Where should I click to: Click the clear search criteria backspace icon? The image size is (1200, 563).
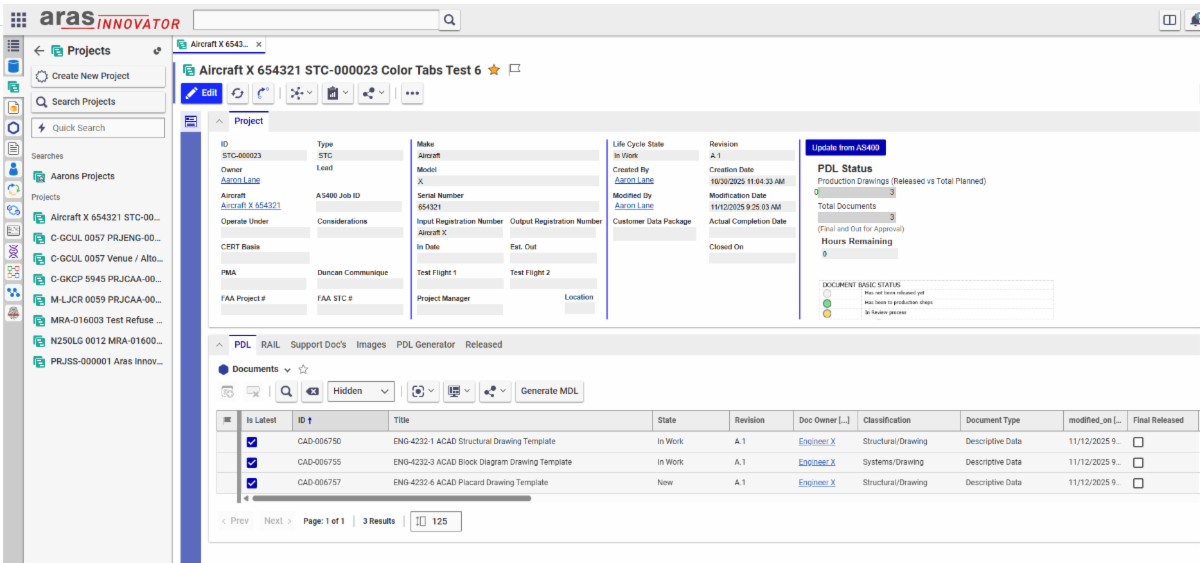(x=311, y=391)
